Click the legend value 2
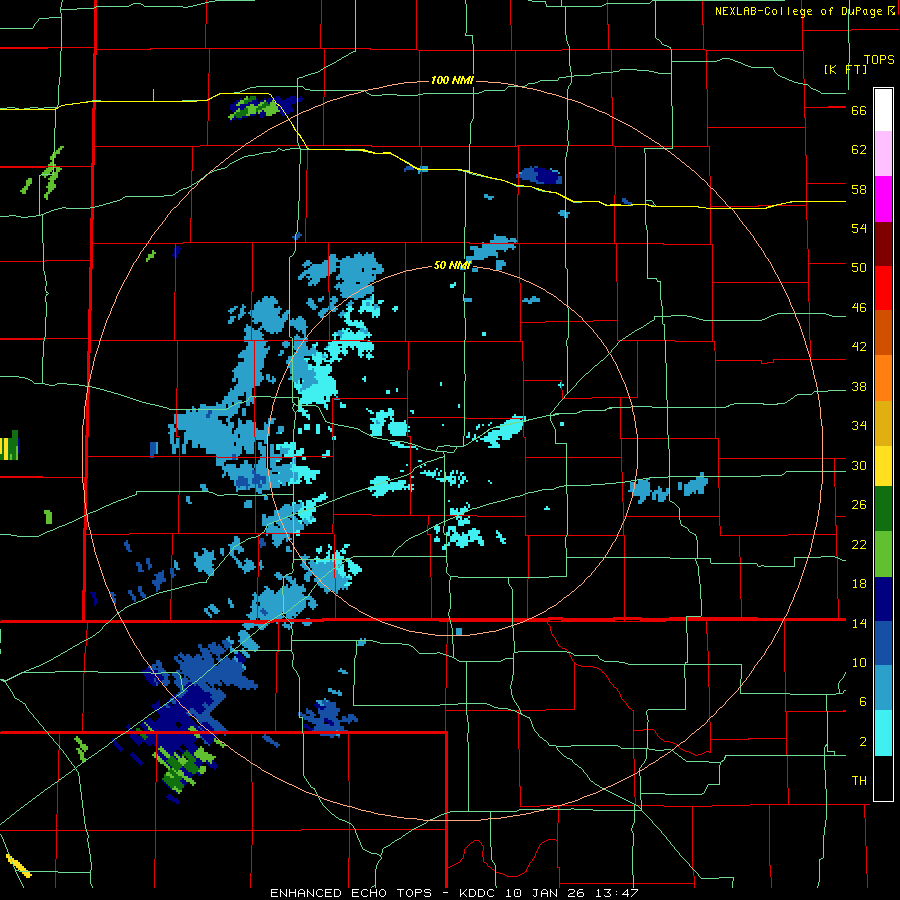This screenshot has height=900, width=900. pyautogui.click(x=862, y=742)
